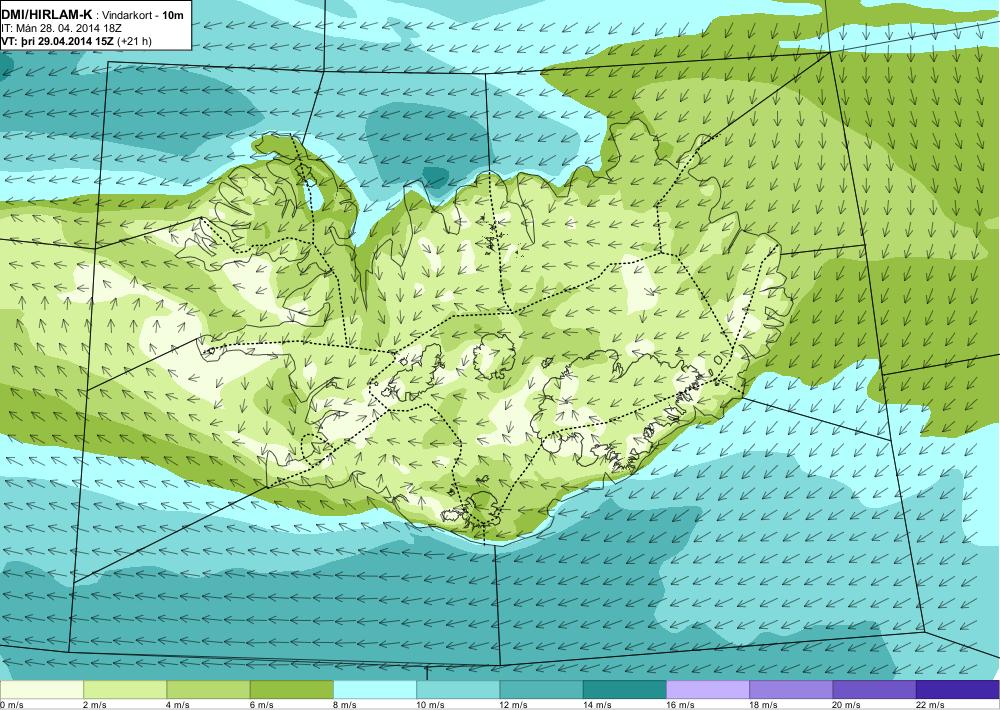This screenshot has height=710, width=1000.
Task: Click the legend swatch between 8 and 10 m/s
Action: 375,690
